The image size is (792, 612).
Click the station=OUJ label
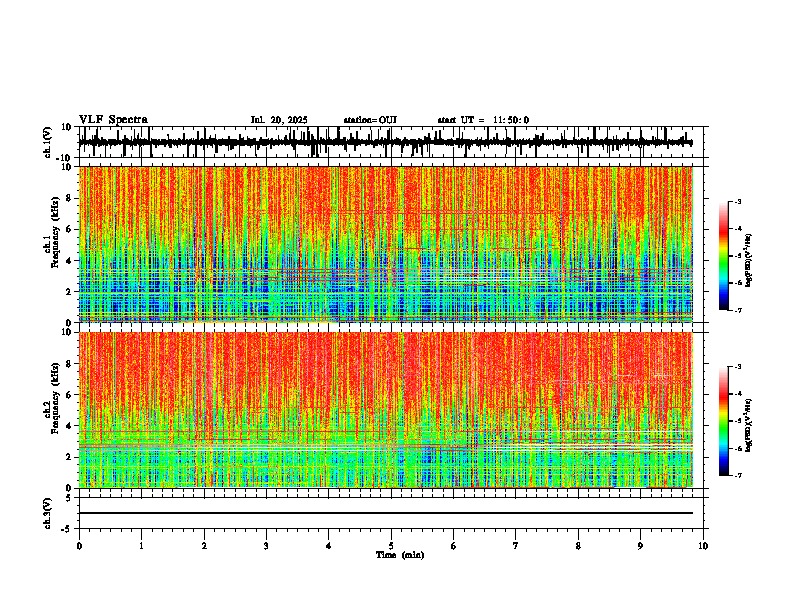click(370, 120)
